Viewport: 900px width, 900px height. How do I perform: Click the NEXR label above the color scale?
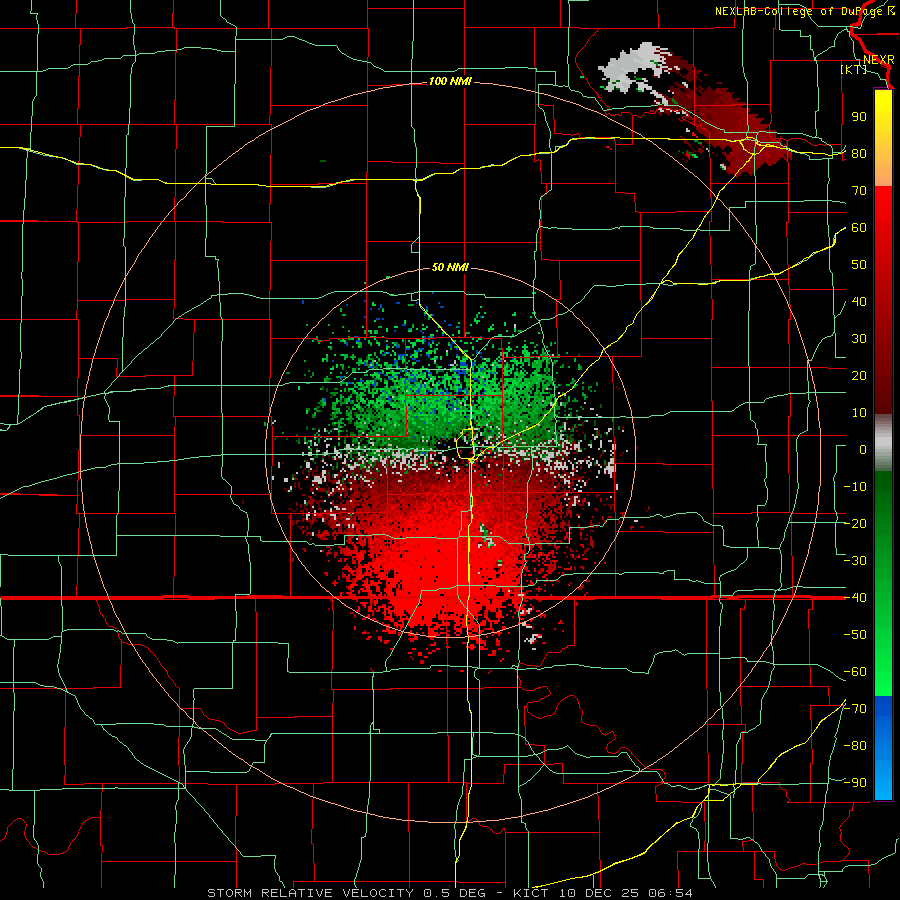(878, 60)
